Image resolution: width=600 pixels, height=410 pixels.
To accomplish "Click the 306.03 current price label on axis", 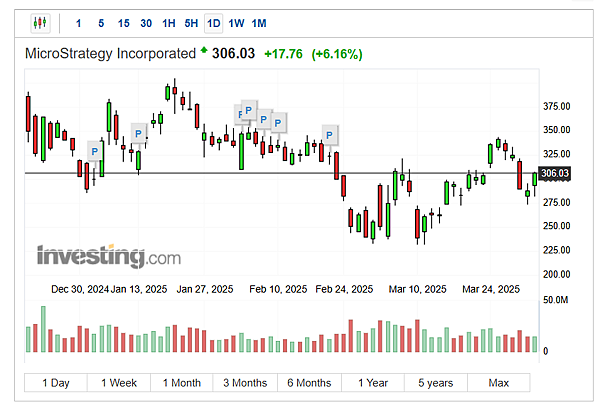I will (x=555, y=173).
